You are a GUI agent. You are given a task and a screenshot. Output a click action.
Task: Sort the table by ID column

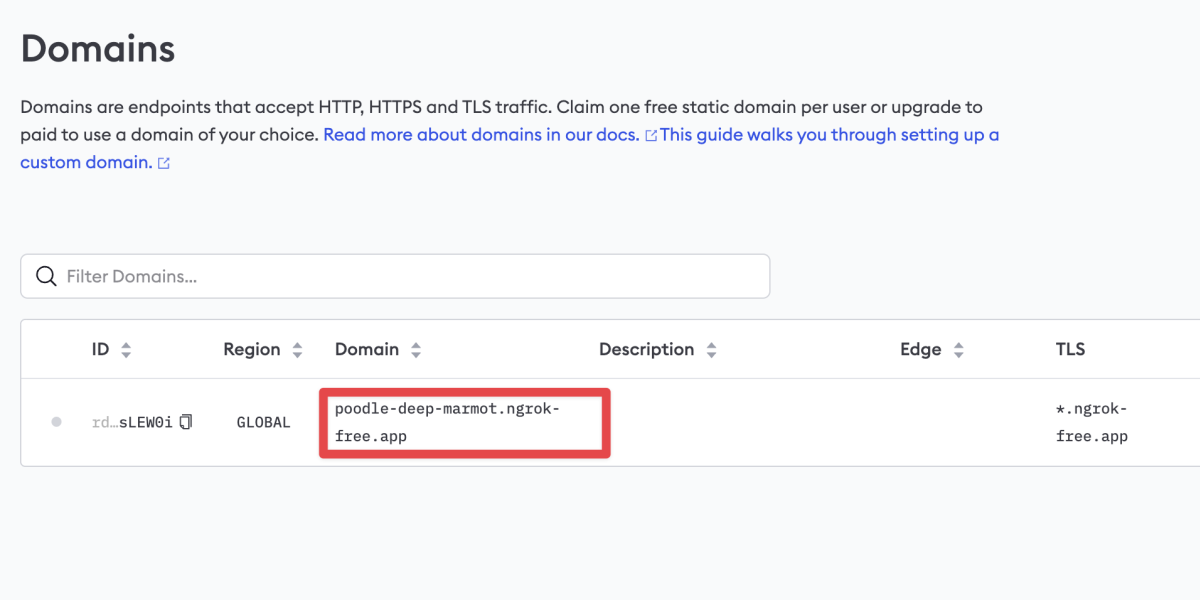(126, 350)
